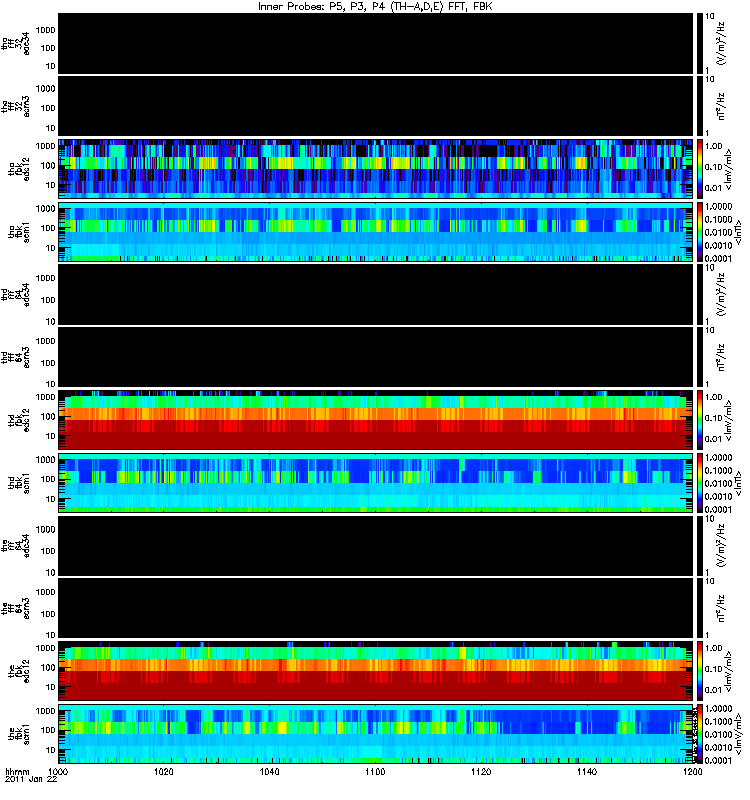The width and height of the screenshot is (750, 800).
Task: Click the "thd fff 64 scm3" y-axis title
Action: [x=15, y=357]
